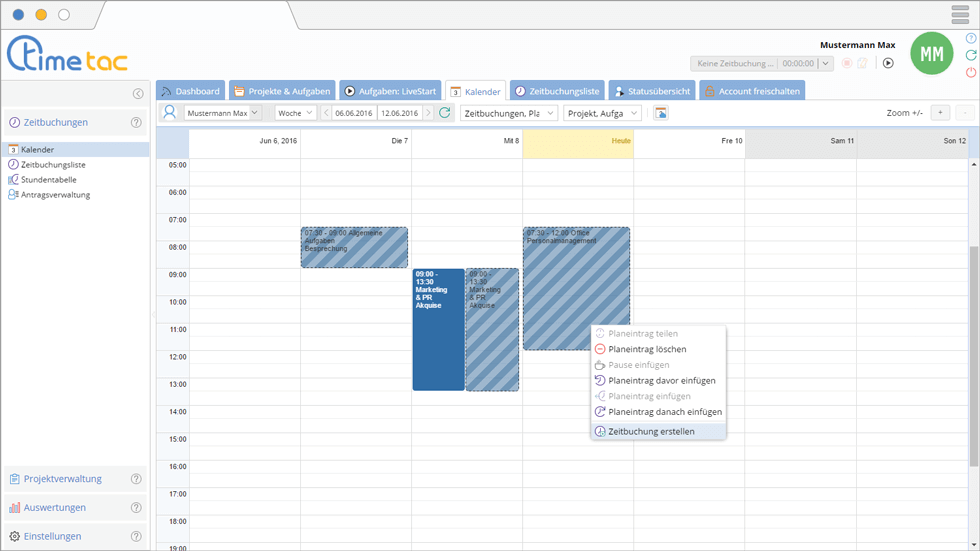
Task: Click the start time tracking play icon
Action: coord(887,63)
